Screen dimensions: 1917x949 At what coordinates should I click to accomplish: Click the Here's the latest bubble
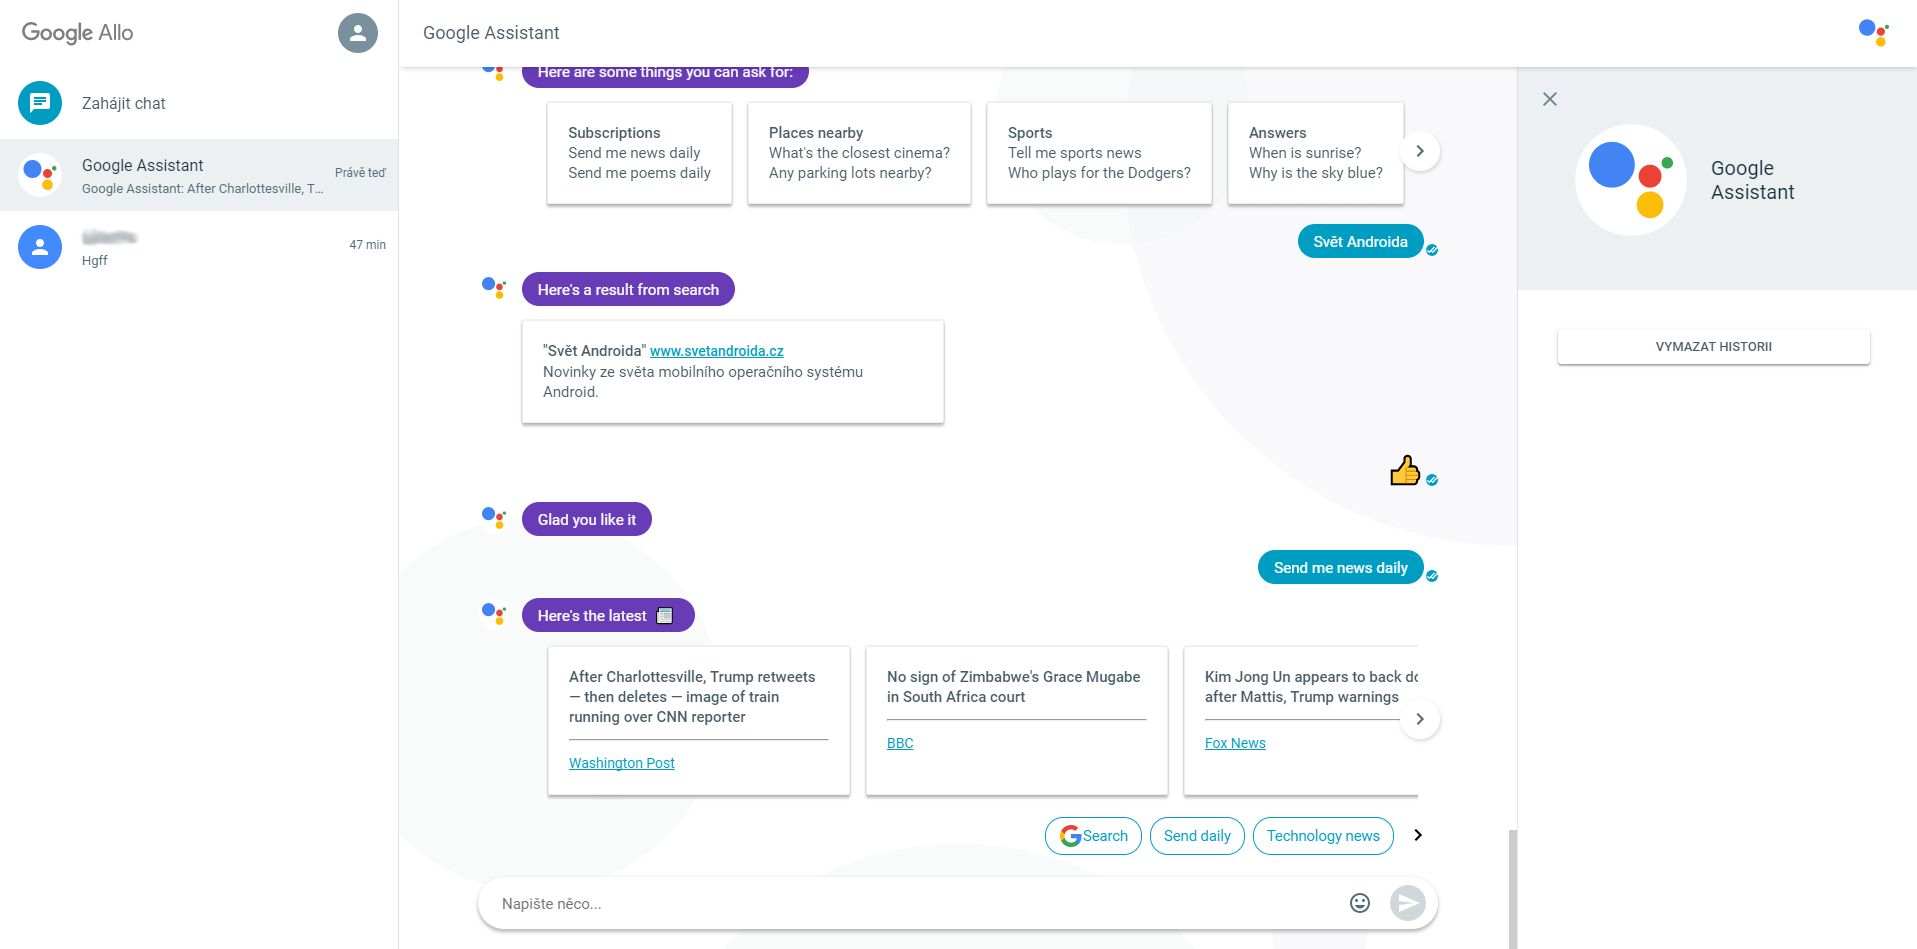coord(608,615)
